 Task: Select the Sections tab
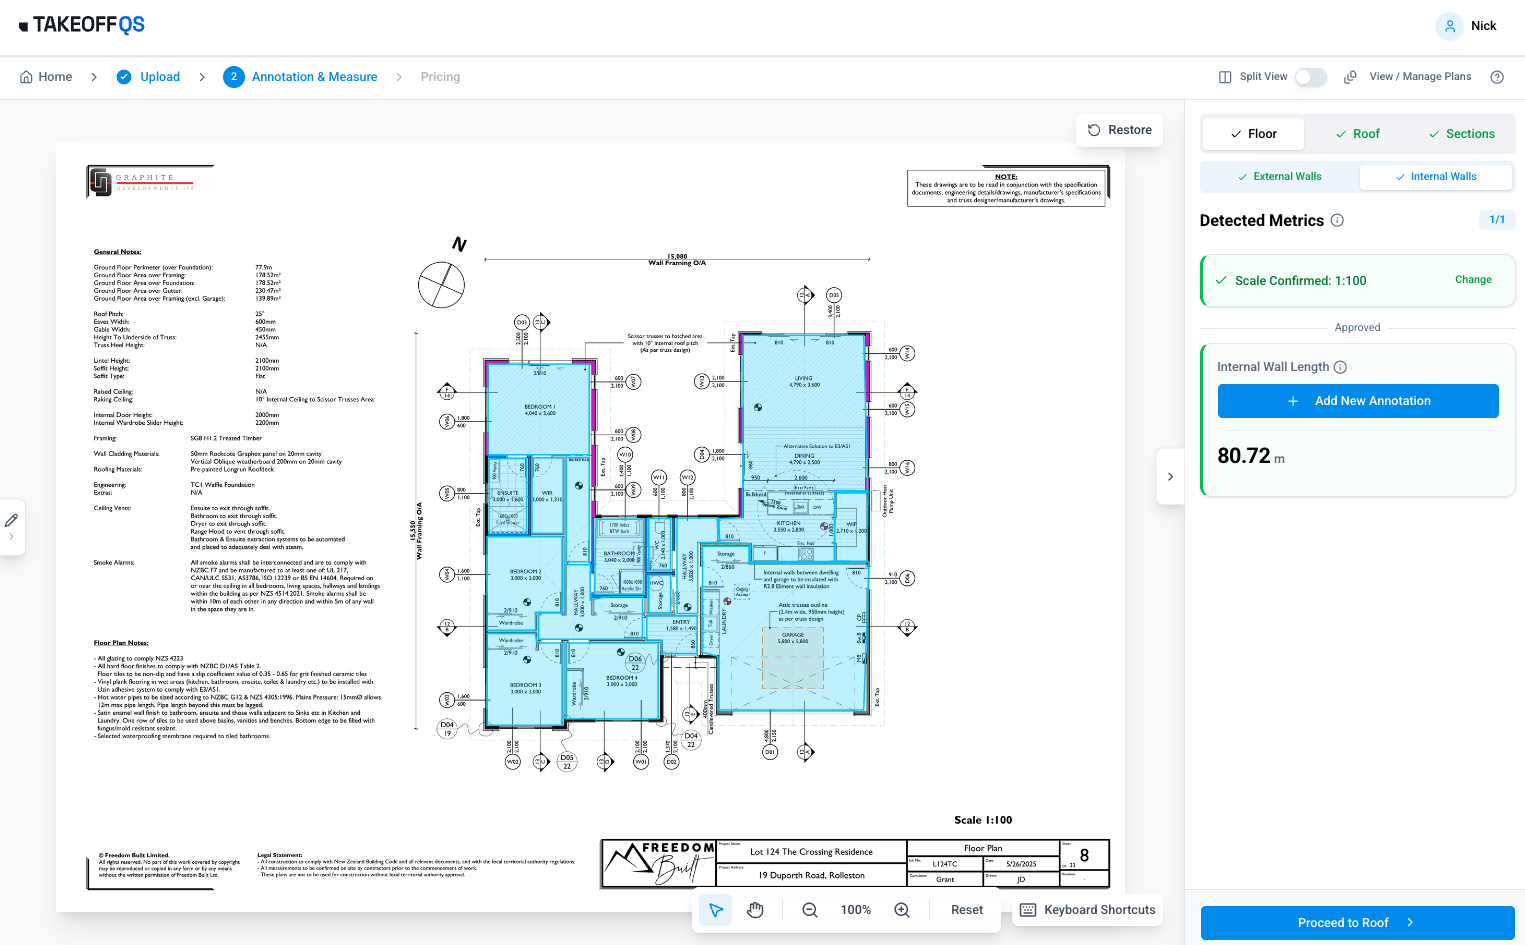[1461, 133]
